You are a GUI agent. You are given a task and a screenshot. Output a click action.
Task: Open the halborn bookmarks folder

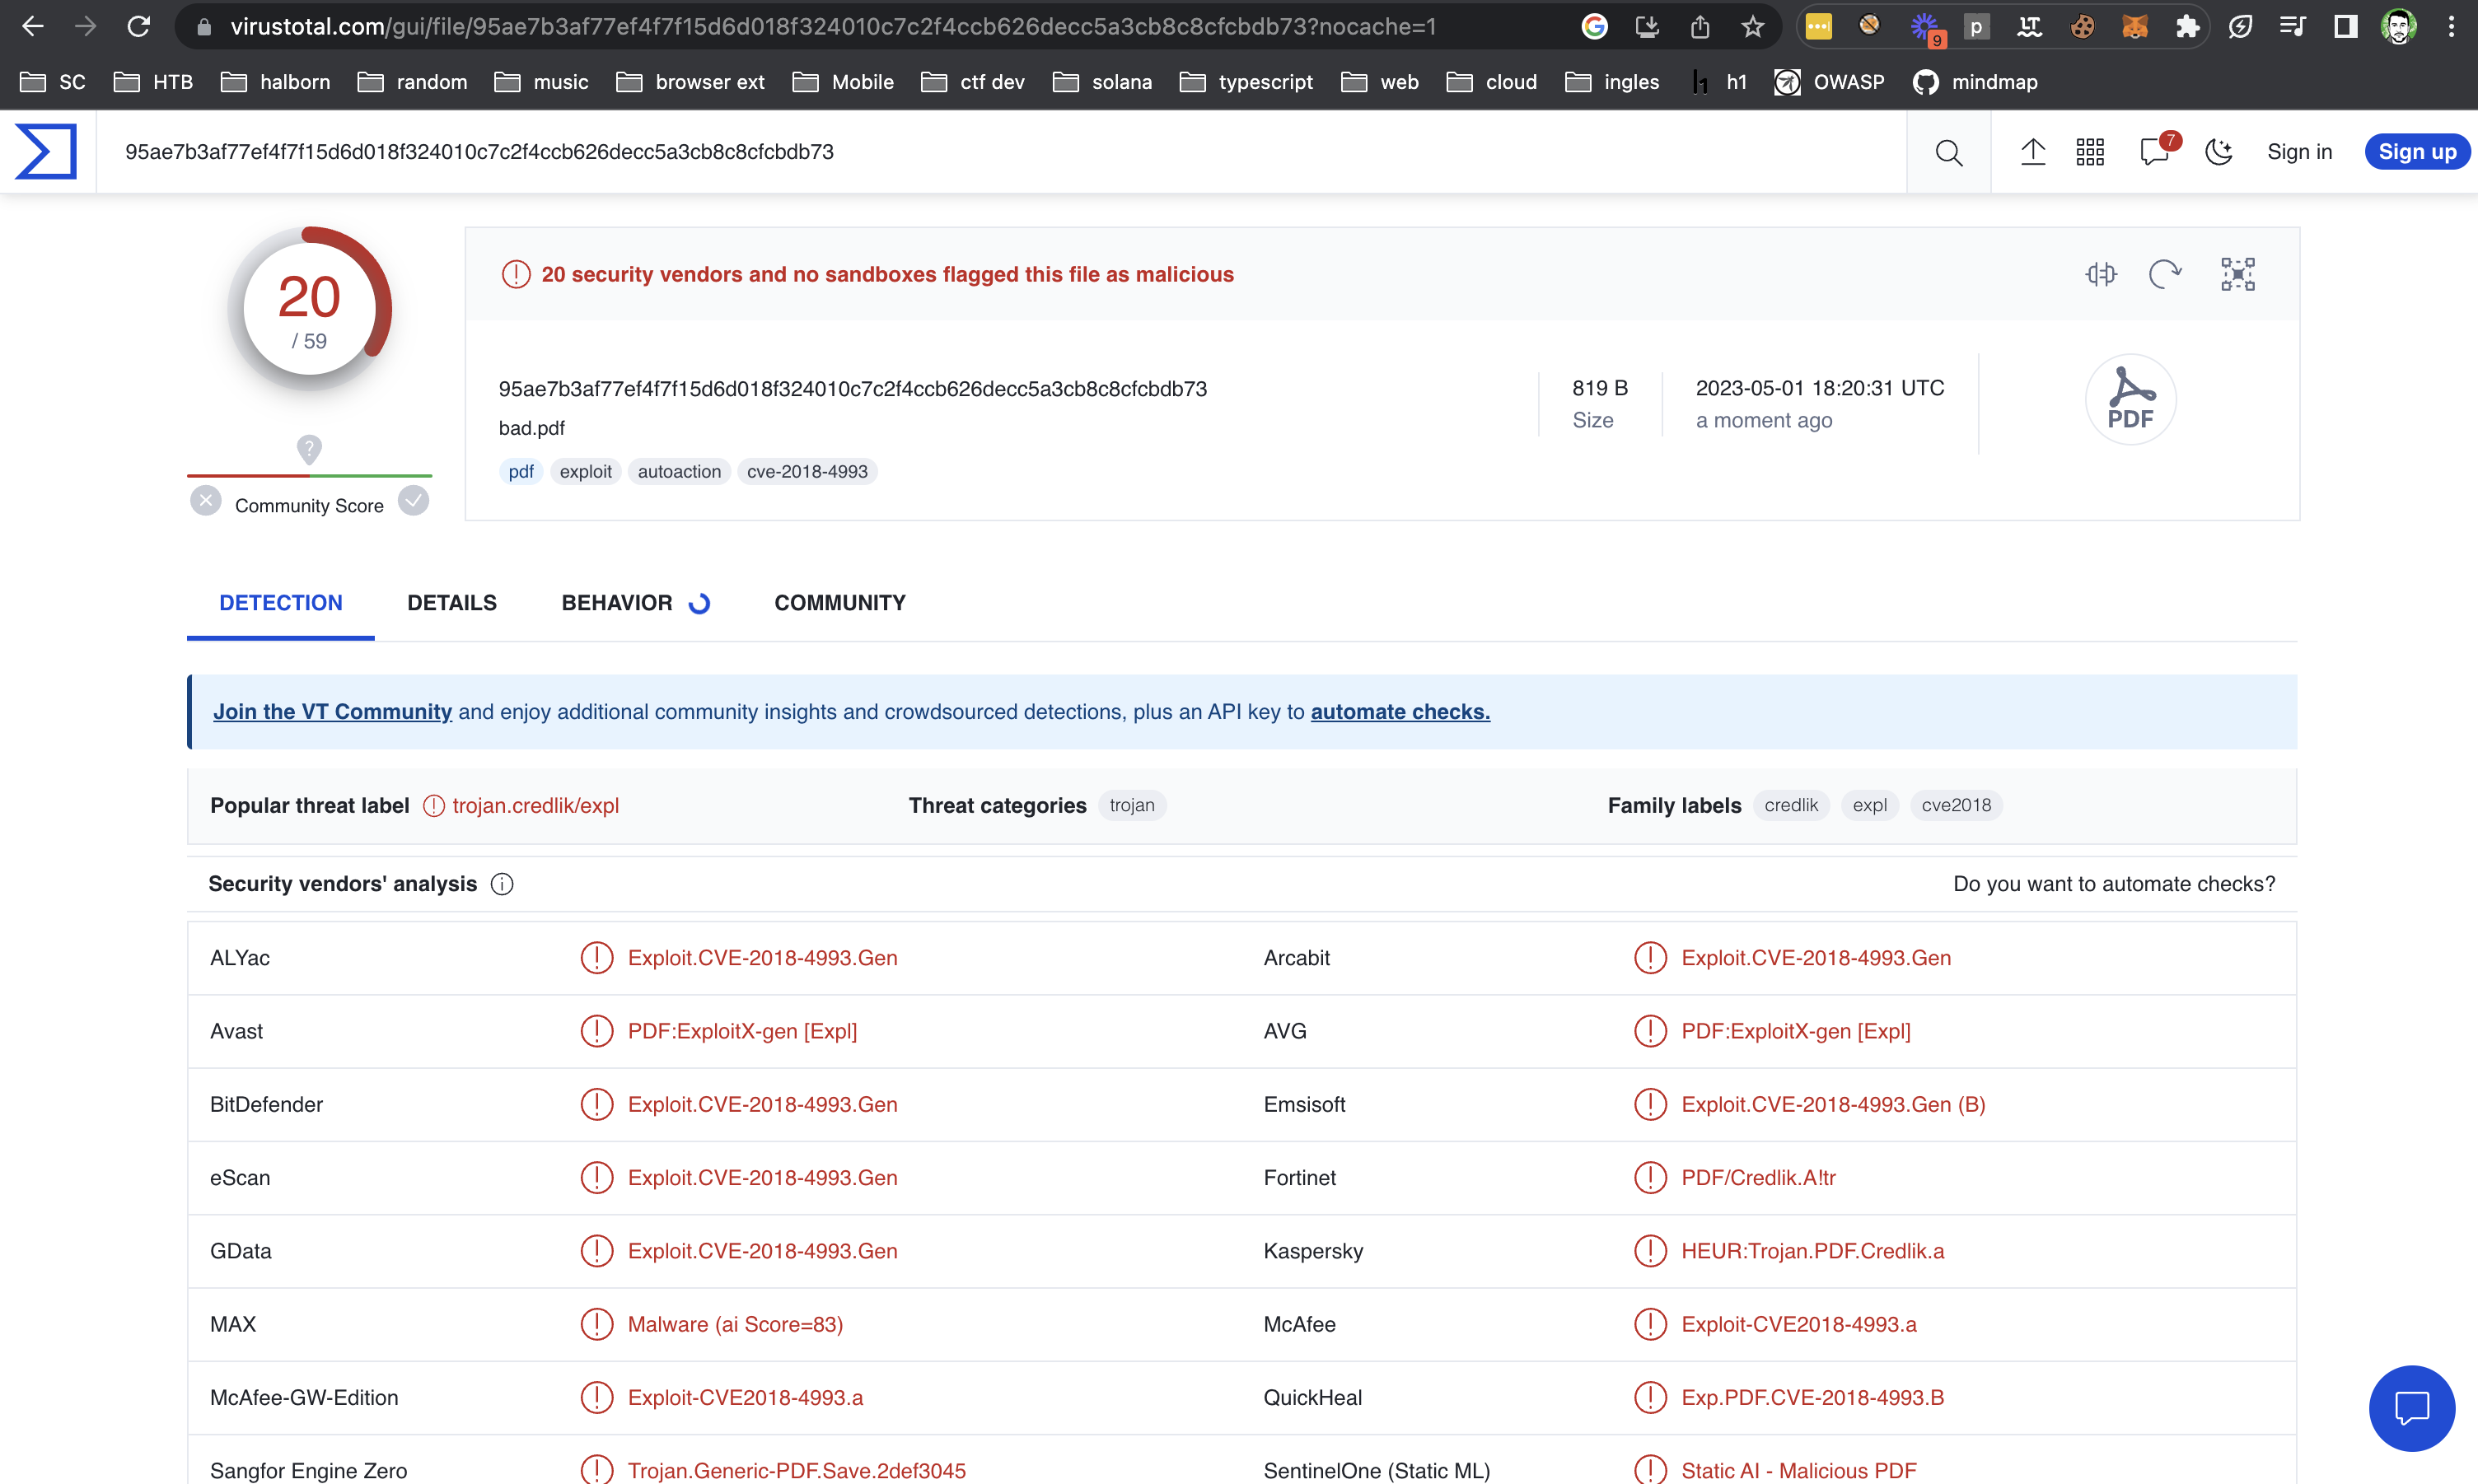(275, 82)
